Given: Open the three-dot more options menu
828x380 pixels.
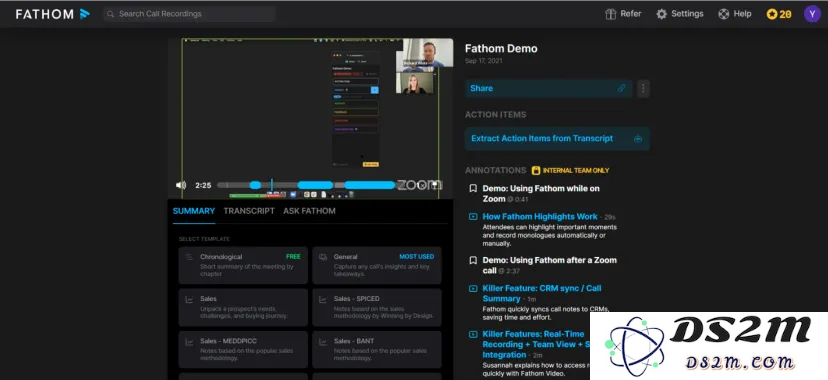Looking at the screenshot, I should 643,88.
